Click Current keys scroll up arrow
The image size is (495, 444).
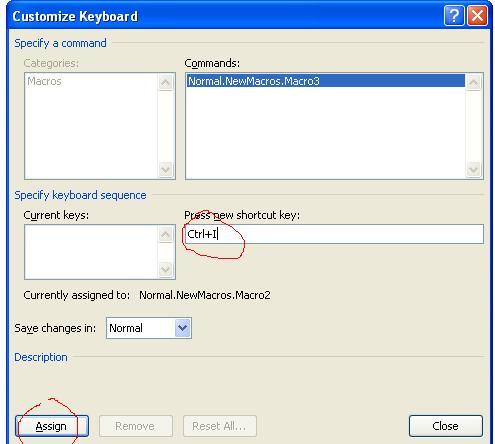[166, 234]
